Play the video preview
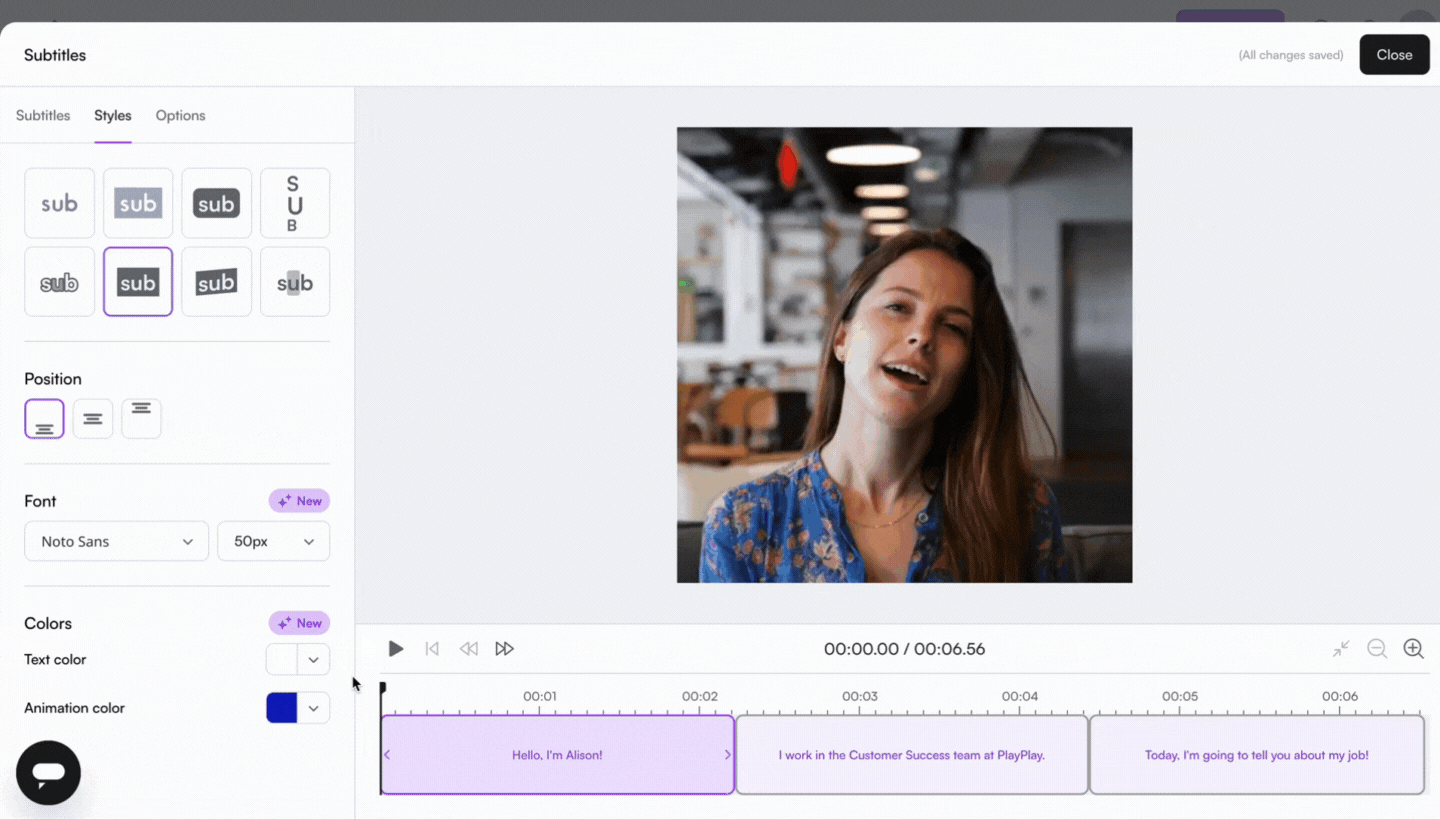Viewport: 1440px width, 820px height. pyautogui.click(x=396, y=649)
